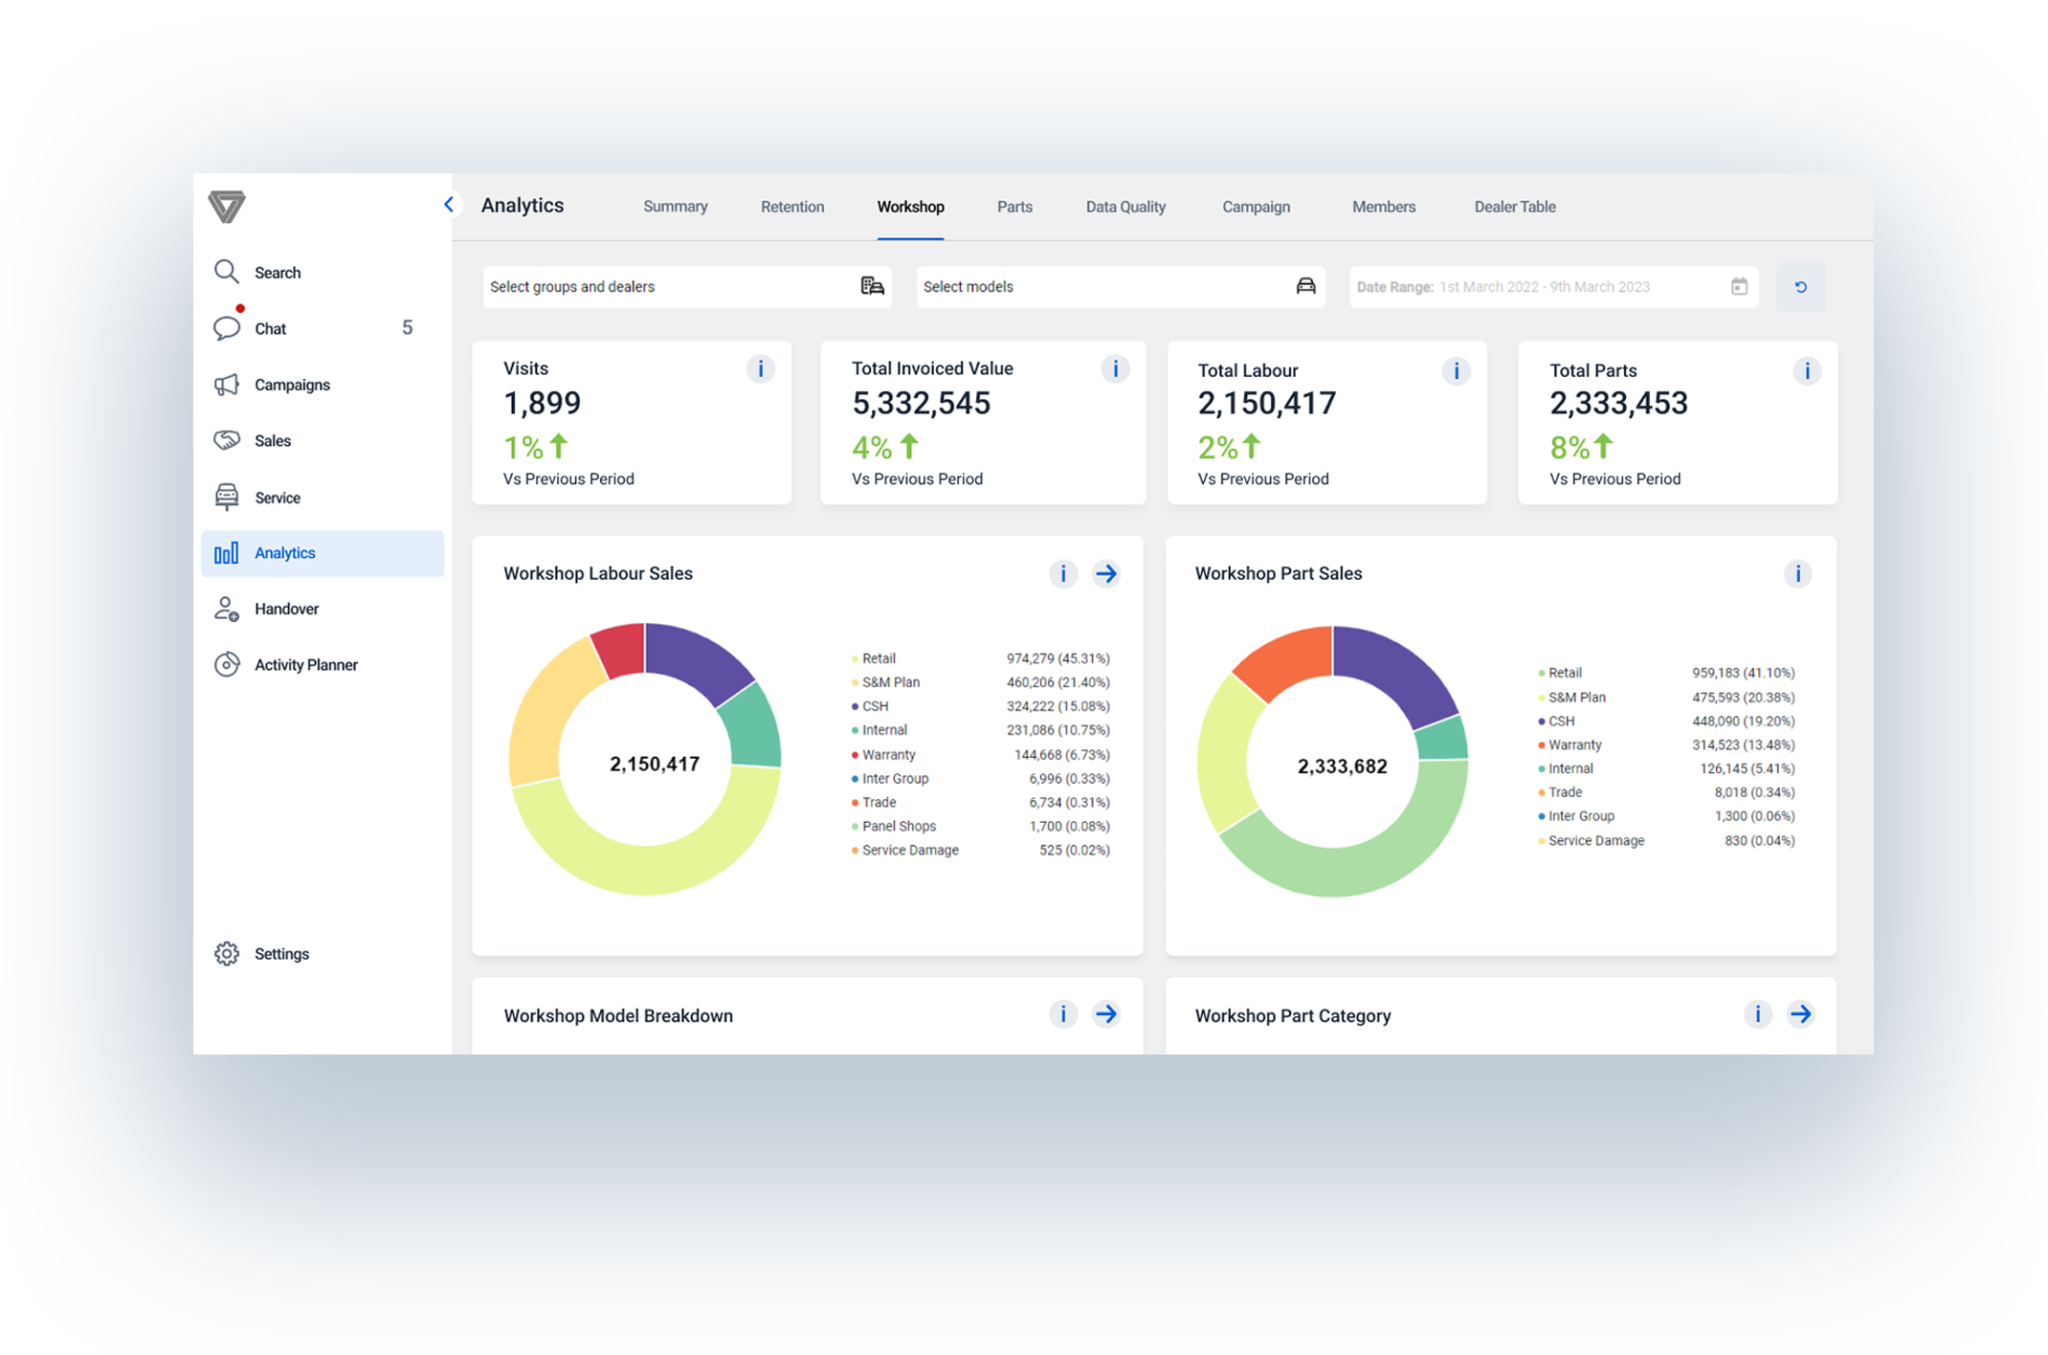The height and width of the screenshot is (1355, 2048).
Task: Open Chat from the sidebar
Action: [x=270, y=328]
